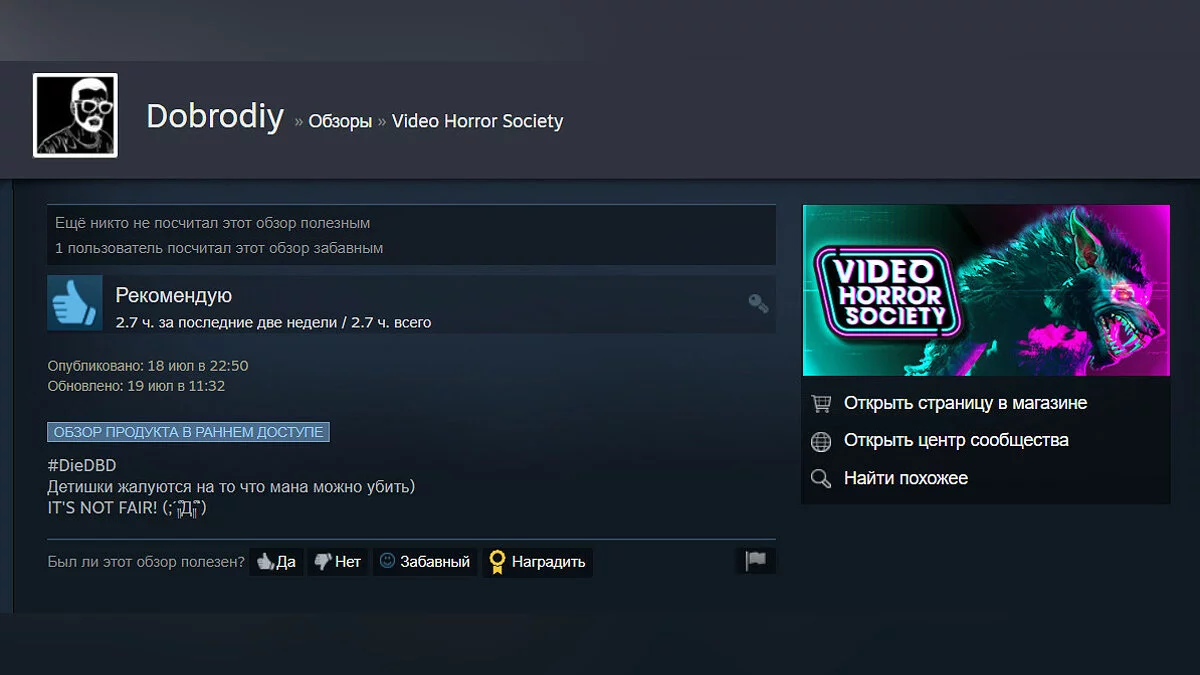The height and width of the screenshot is (675, 1200).
Task: Report review using the flag icon
Action: tap(755, 561)
